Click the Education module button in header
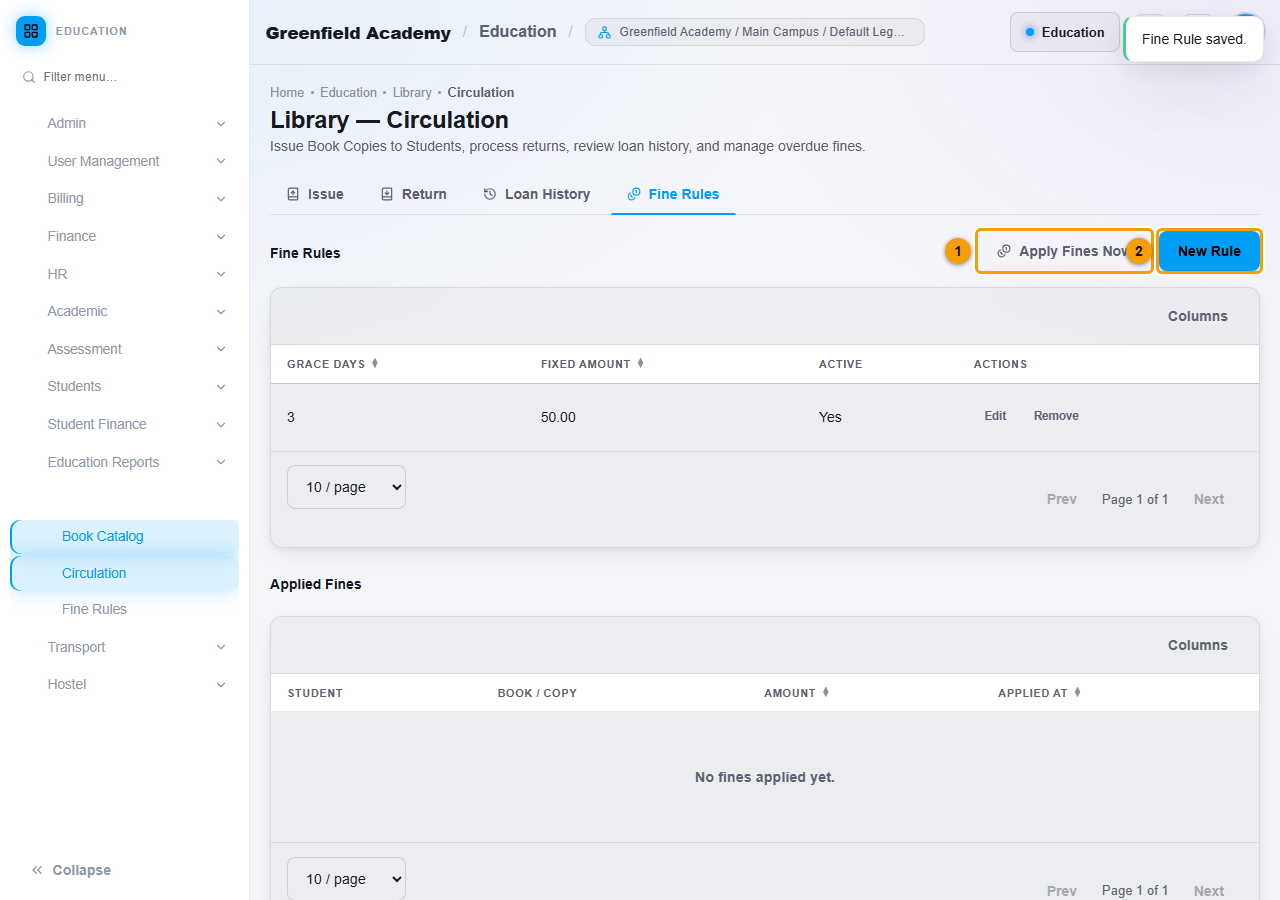Image resolution: width=1280 pixels, height=900 pixels. [1064, 32]
